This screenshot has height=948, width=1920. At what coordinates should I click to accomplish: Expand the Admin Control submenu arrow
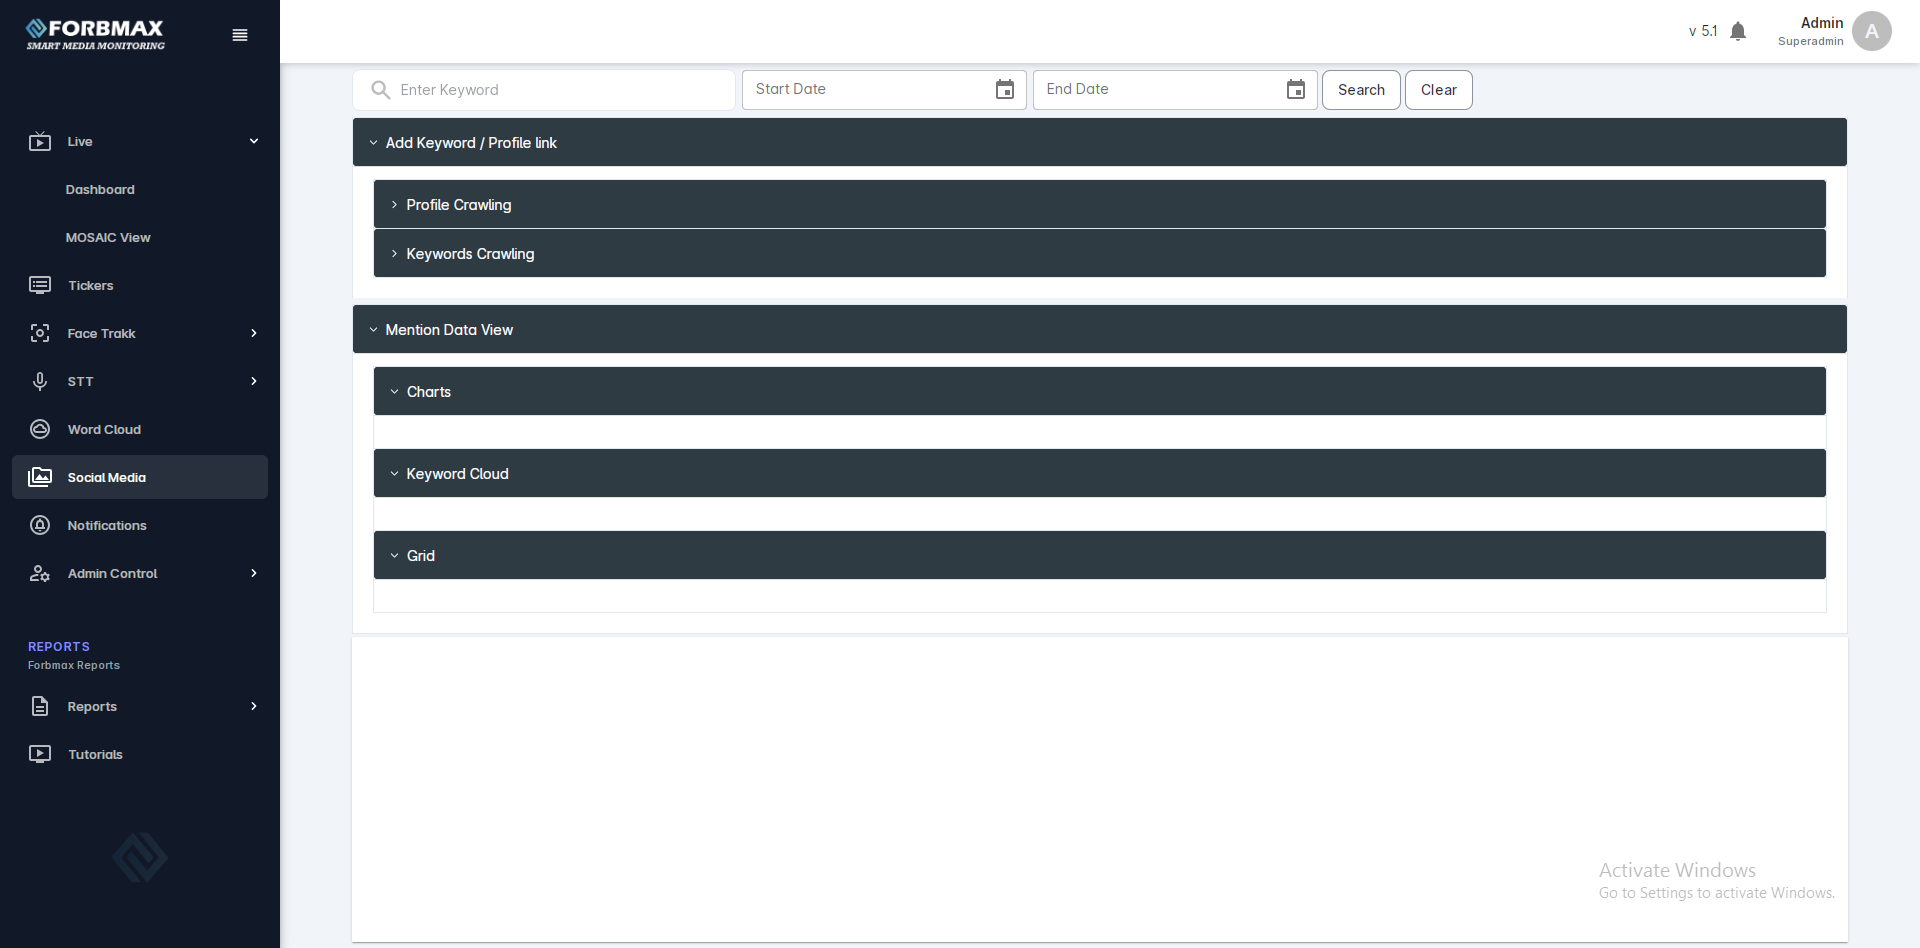254,574
